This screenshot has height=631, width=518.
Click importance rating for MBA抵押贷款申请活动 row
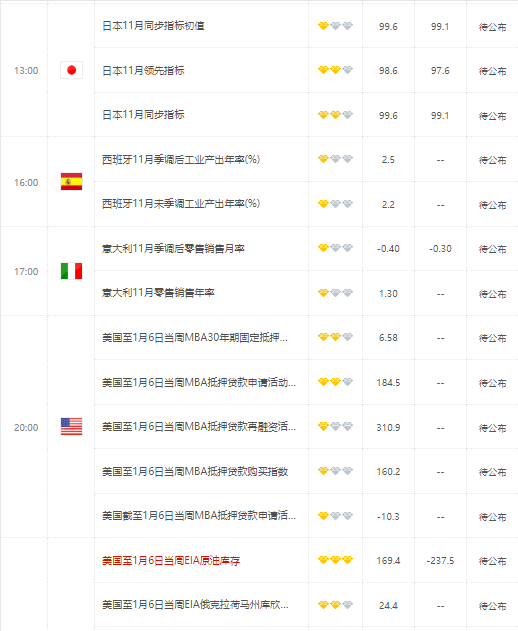click(335, 382)
